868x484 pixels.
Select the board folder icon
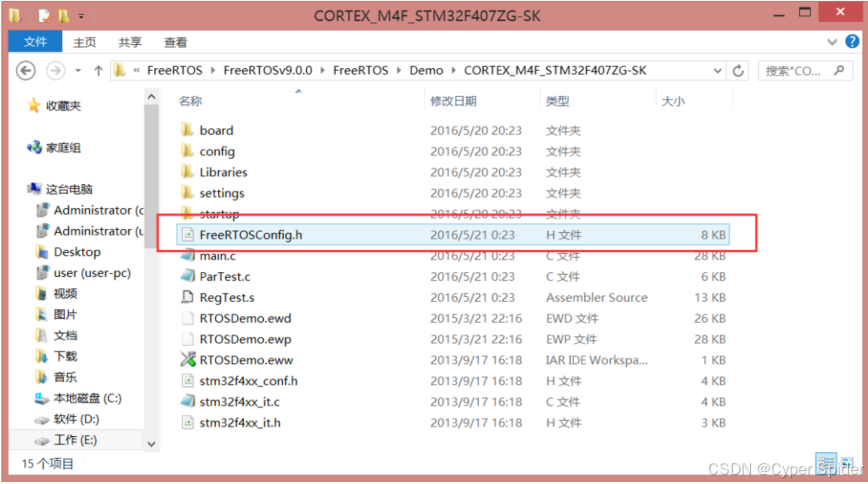pos(187,130)
